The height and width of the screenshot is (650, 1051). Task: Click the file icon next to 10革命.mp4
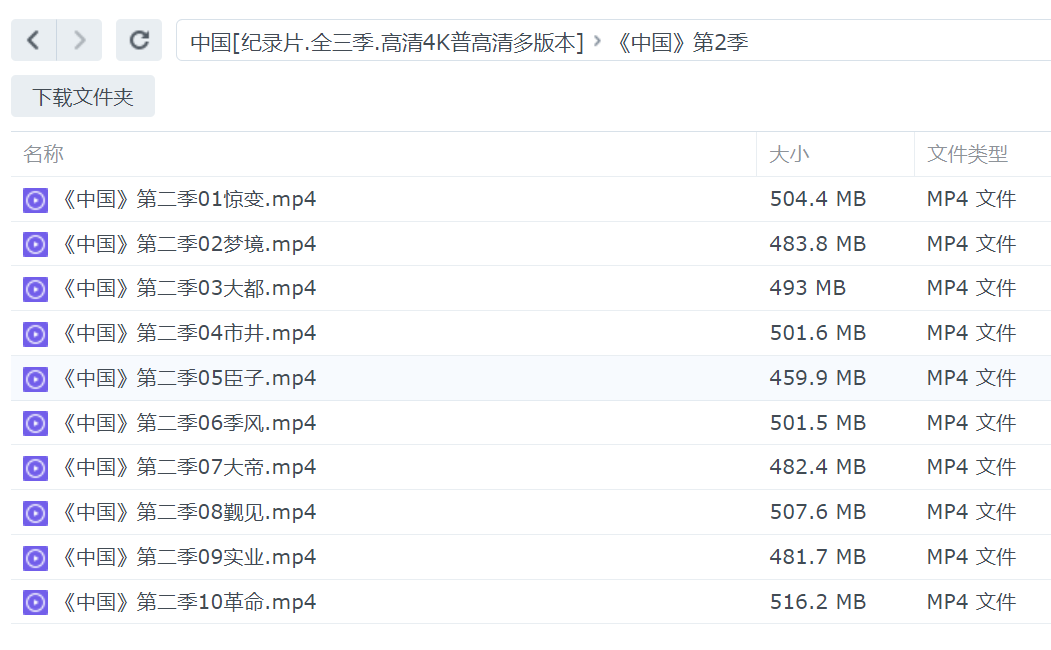(x=35, y=602)
